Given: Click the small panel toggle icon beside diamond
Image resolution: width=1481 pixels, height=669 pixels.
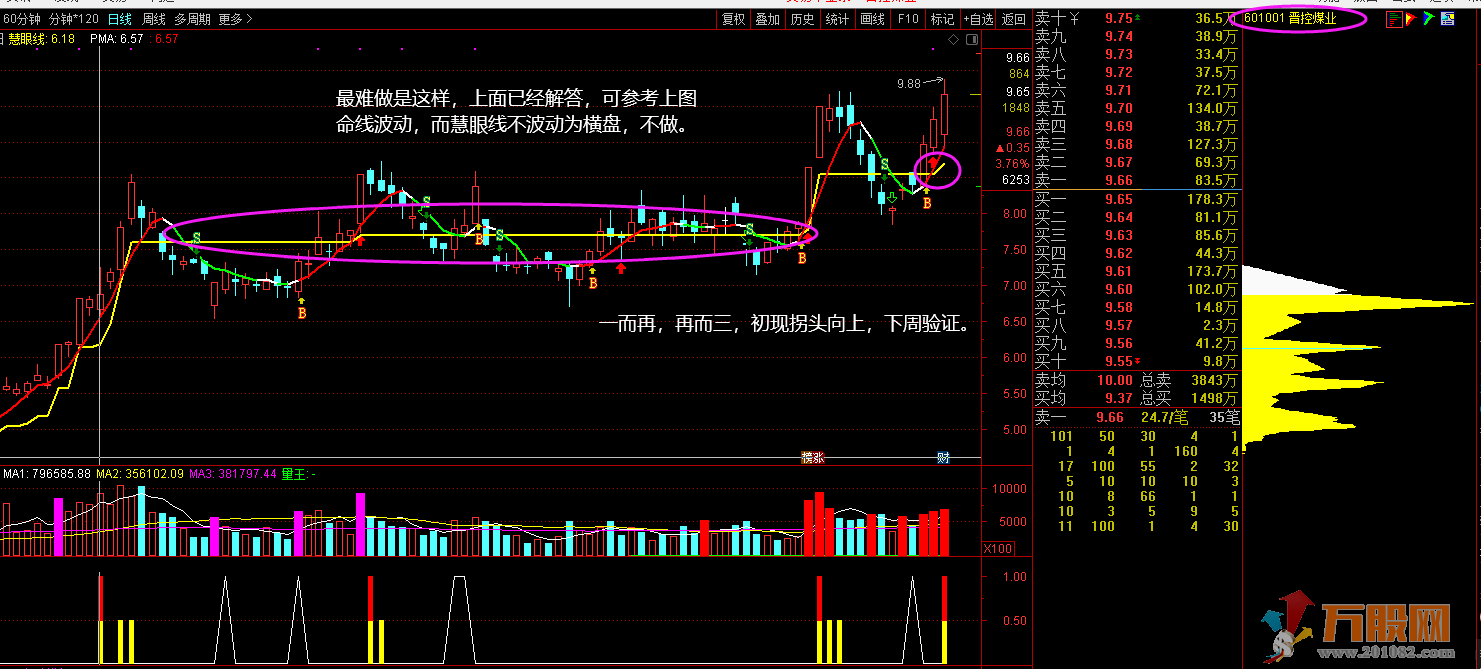Looking at the screenshot, I should 970,40.
